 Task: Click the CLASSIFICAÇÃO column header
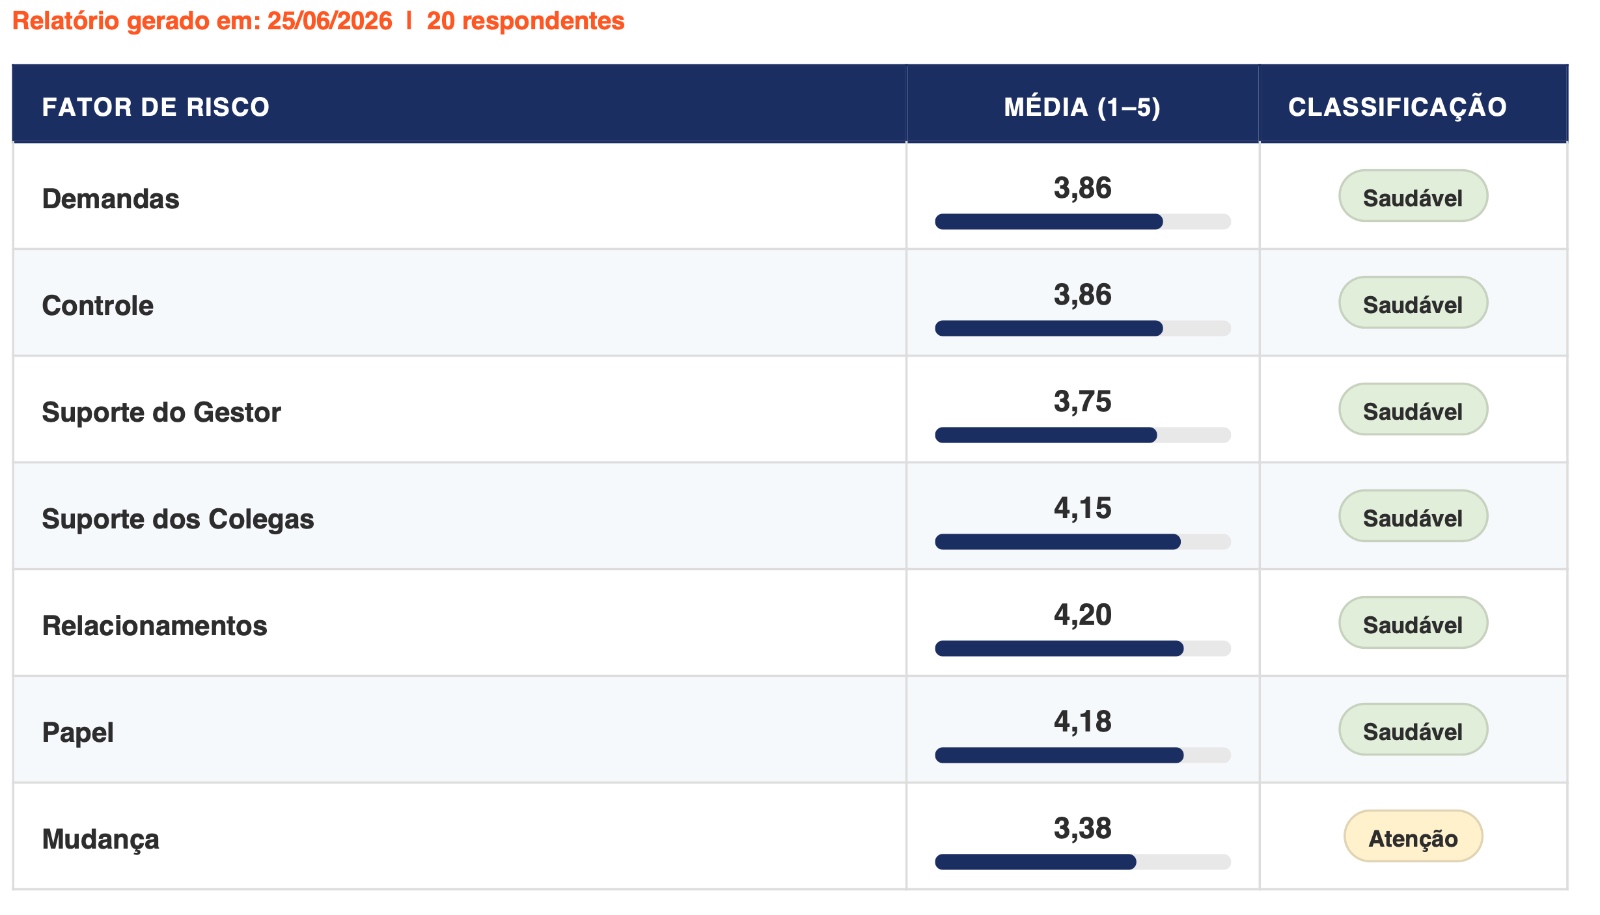1397,107
